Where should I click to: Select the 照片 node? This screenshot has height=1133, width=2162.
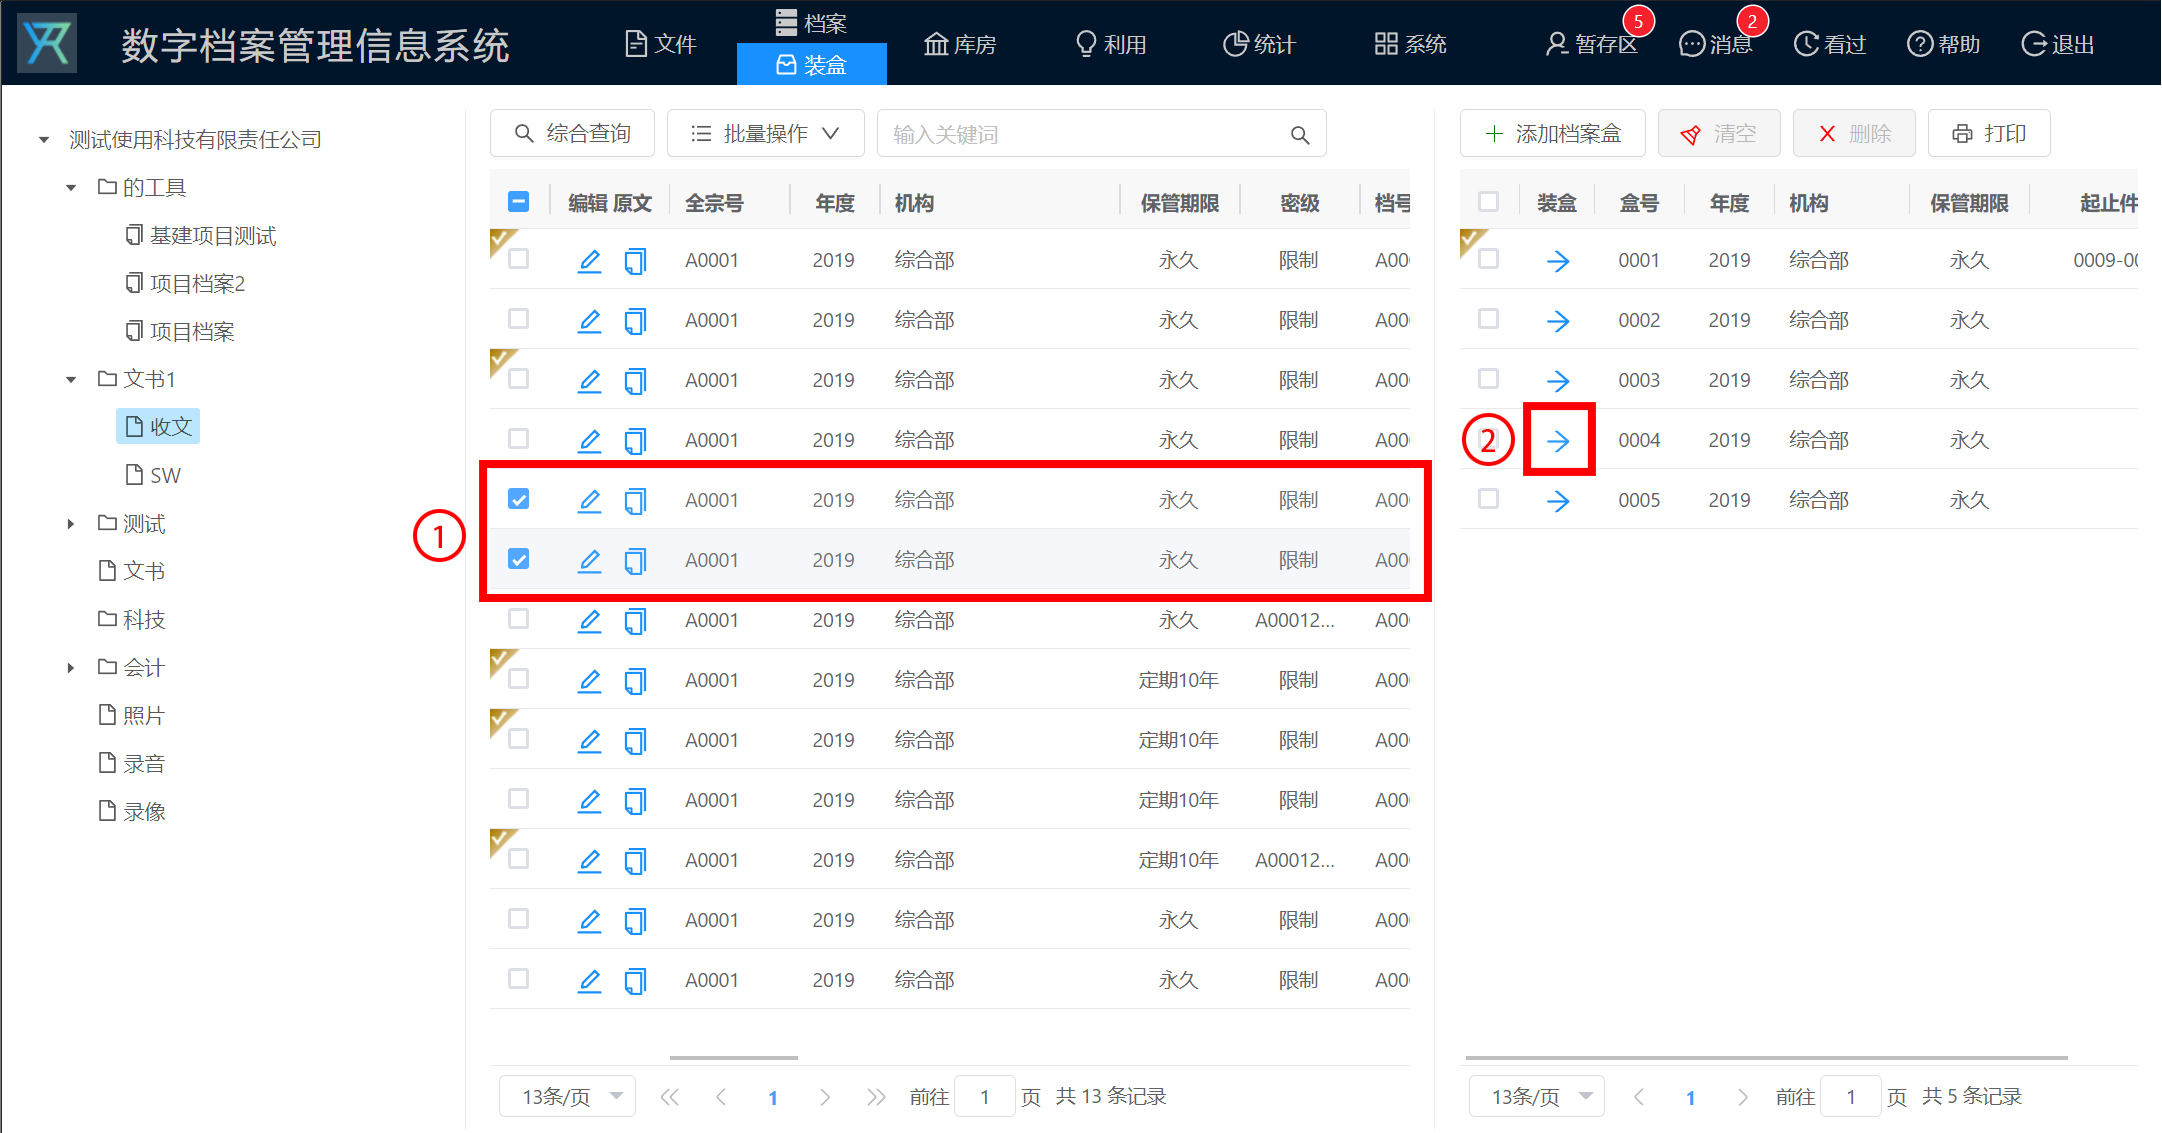[x=131, y=716]
